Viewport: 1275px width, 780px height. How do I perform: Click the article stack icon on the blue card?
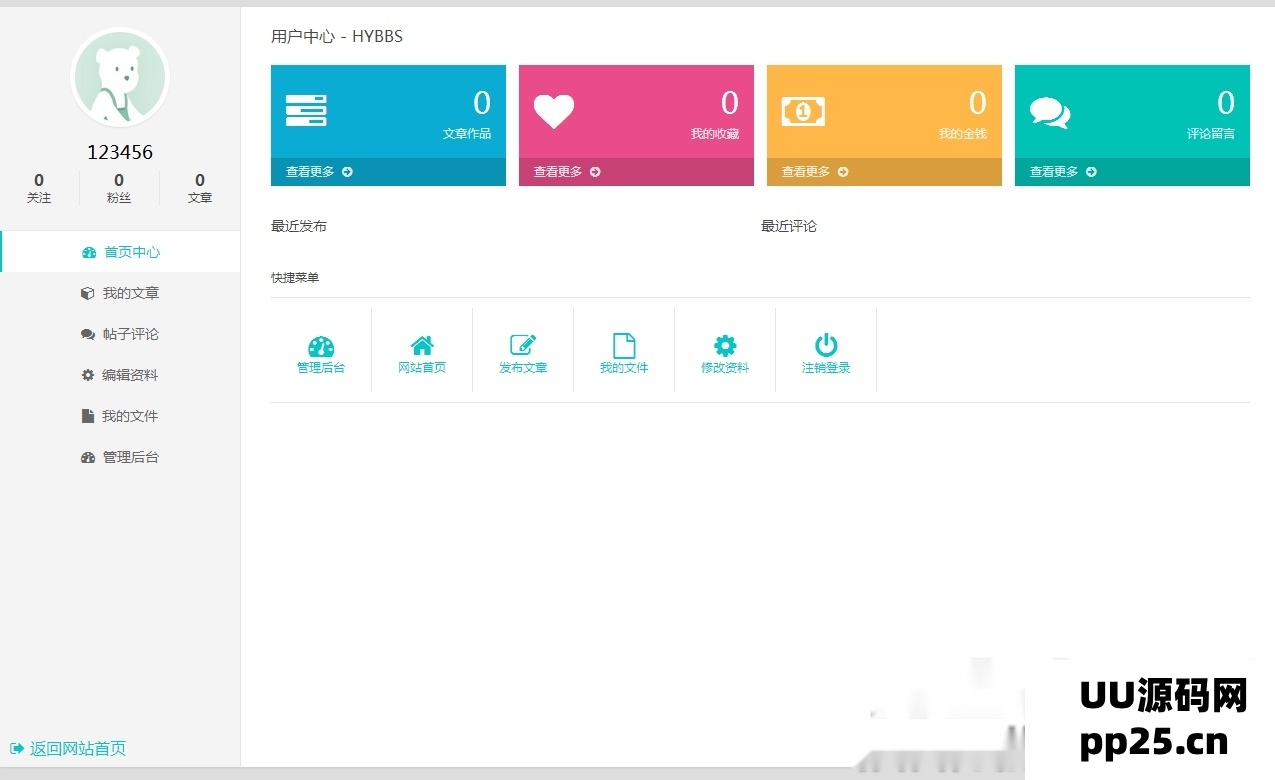coord(303,110)
